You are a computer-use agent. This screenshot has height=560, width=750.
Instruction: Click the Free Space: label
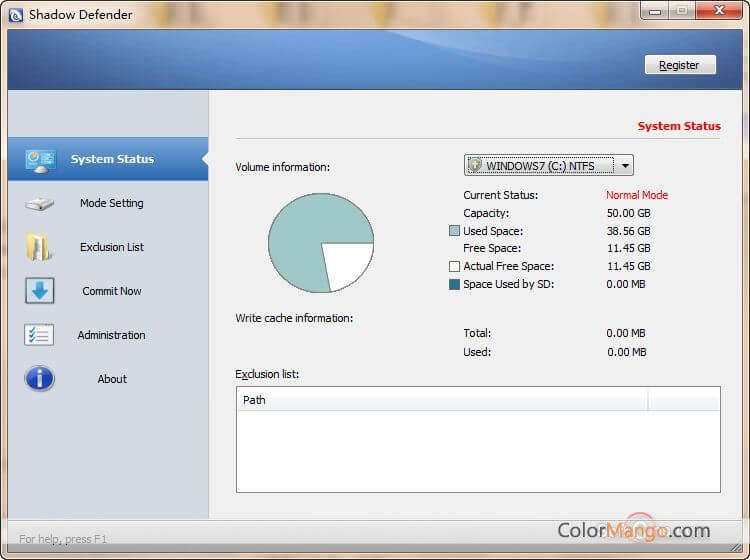coord(492,248)
